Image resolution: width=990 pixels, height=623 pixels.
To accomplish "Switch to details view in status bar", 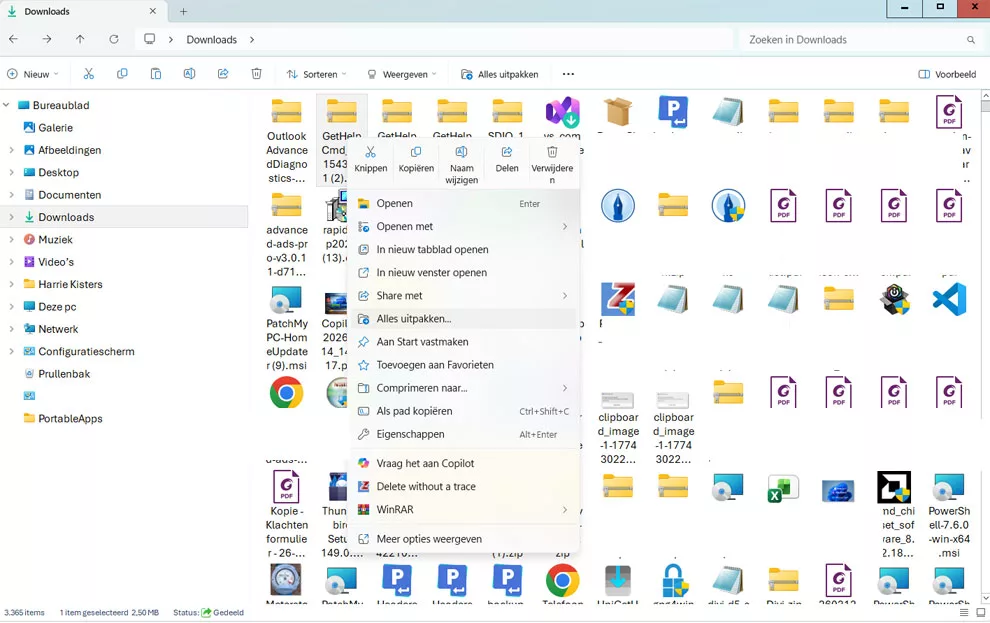I will (x=963, y=612).
